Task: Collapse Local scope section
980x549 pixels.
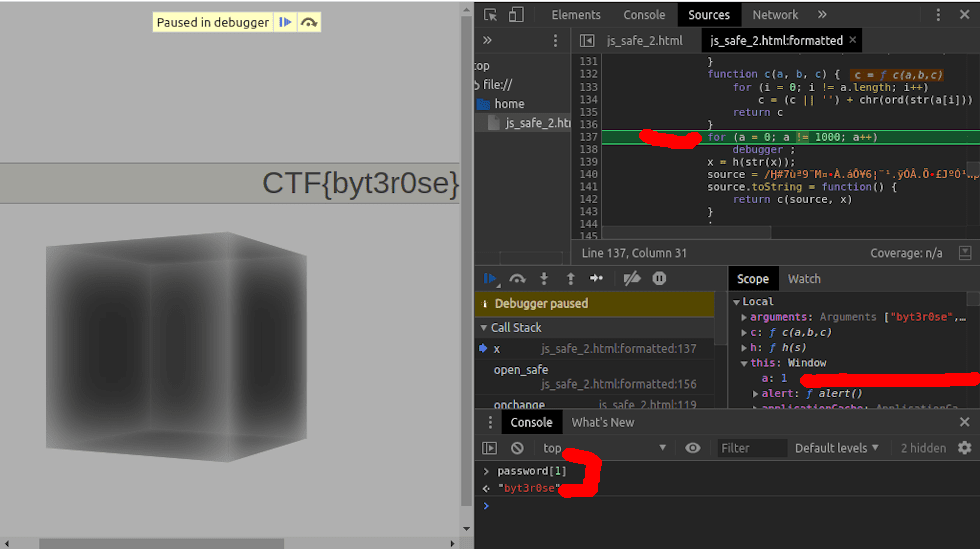Action: point(736,302)
